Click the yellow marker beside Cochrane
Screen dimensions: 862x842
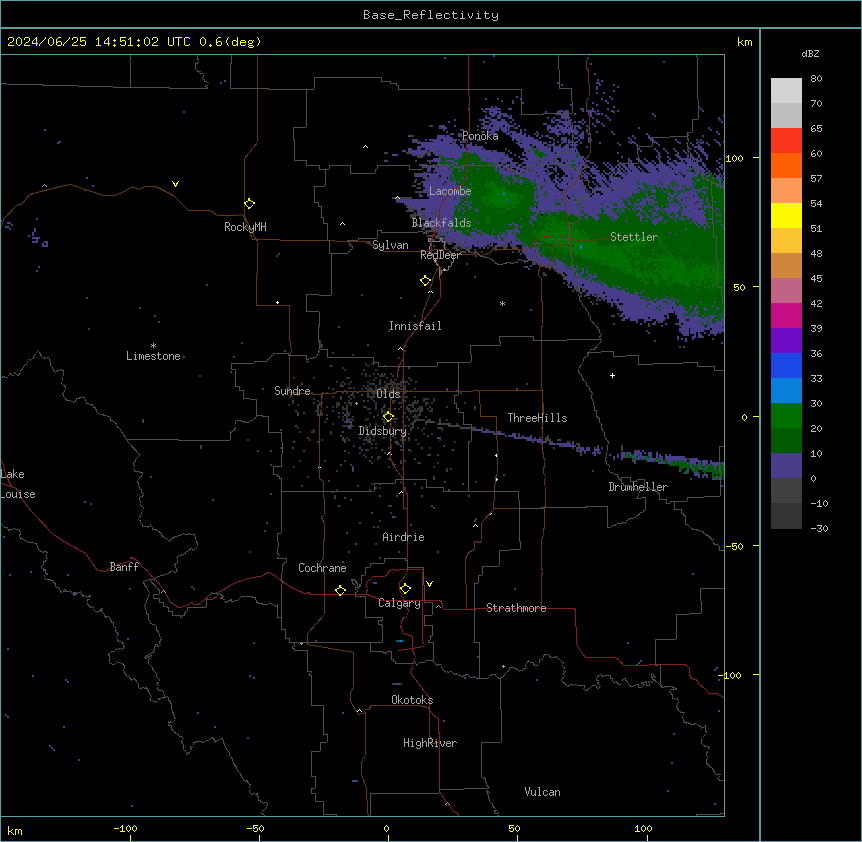point(340,590)
